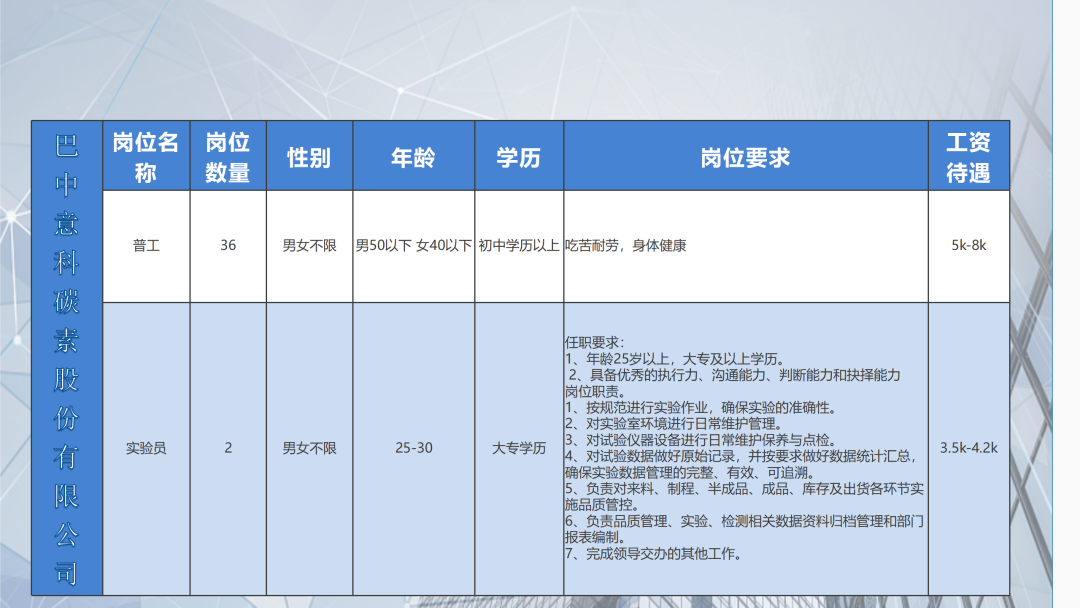
Task: Click the age cell 25-30
Action: [x=413, y=448]
